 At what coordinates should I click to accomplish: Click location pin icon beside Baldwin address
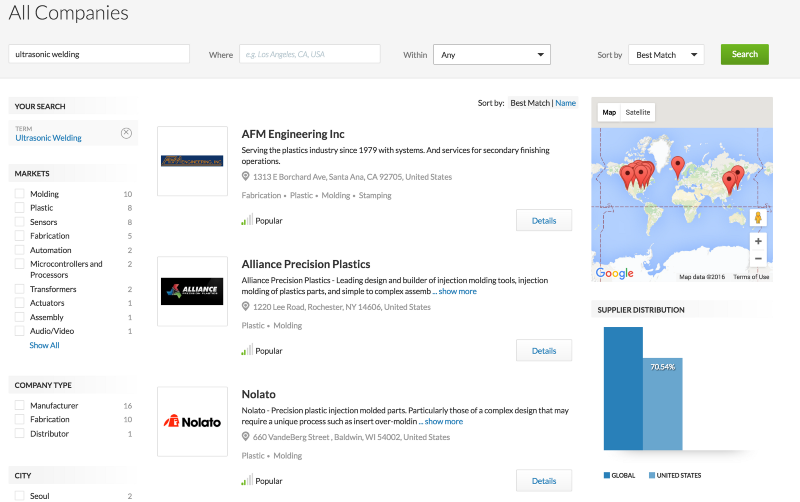(245, 437)
